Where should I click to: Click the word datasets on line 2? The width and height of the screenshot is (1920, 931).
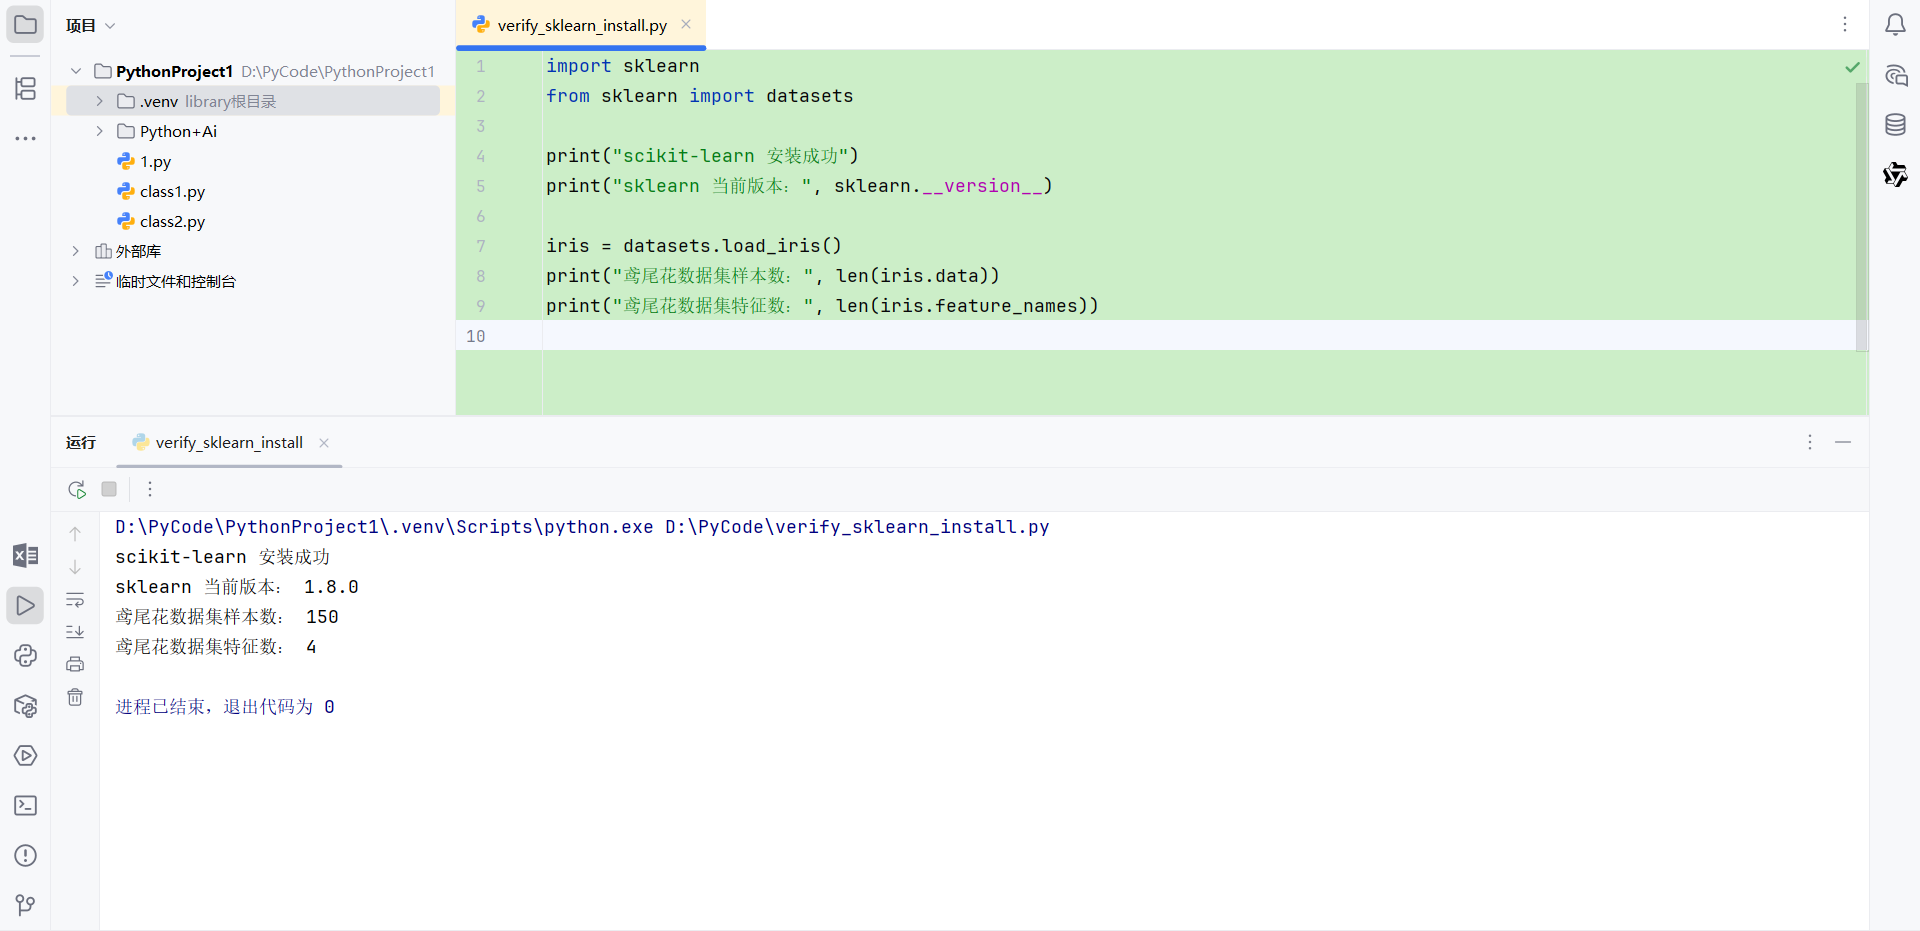coord(810,96)
